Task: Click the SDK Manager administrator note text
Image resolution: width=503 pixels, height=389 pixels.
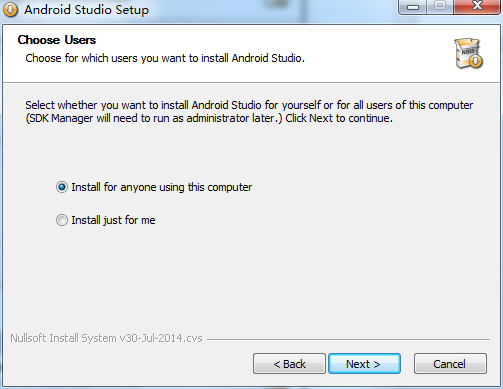Action: pyautogui.click(x=209, y=118)
